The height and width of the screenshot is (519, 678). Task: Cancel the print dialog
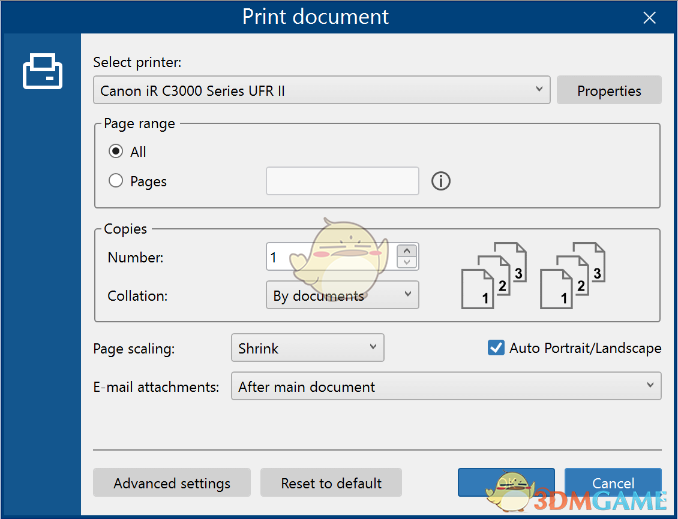pos(613,483)
